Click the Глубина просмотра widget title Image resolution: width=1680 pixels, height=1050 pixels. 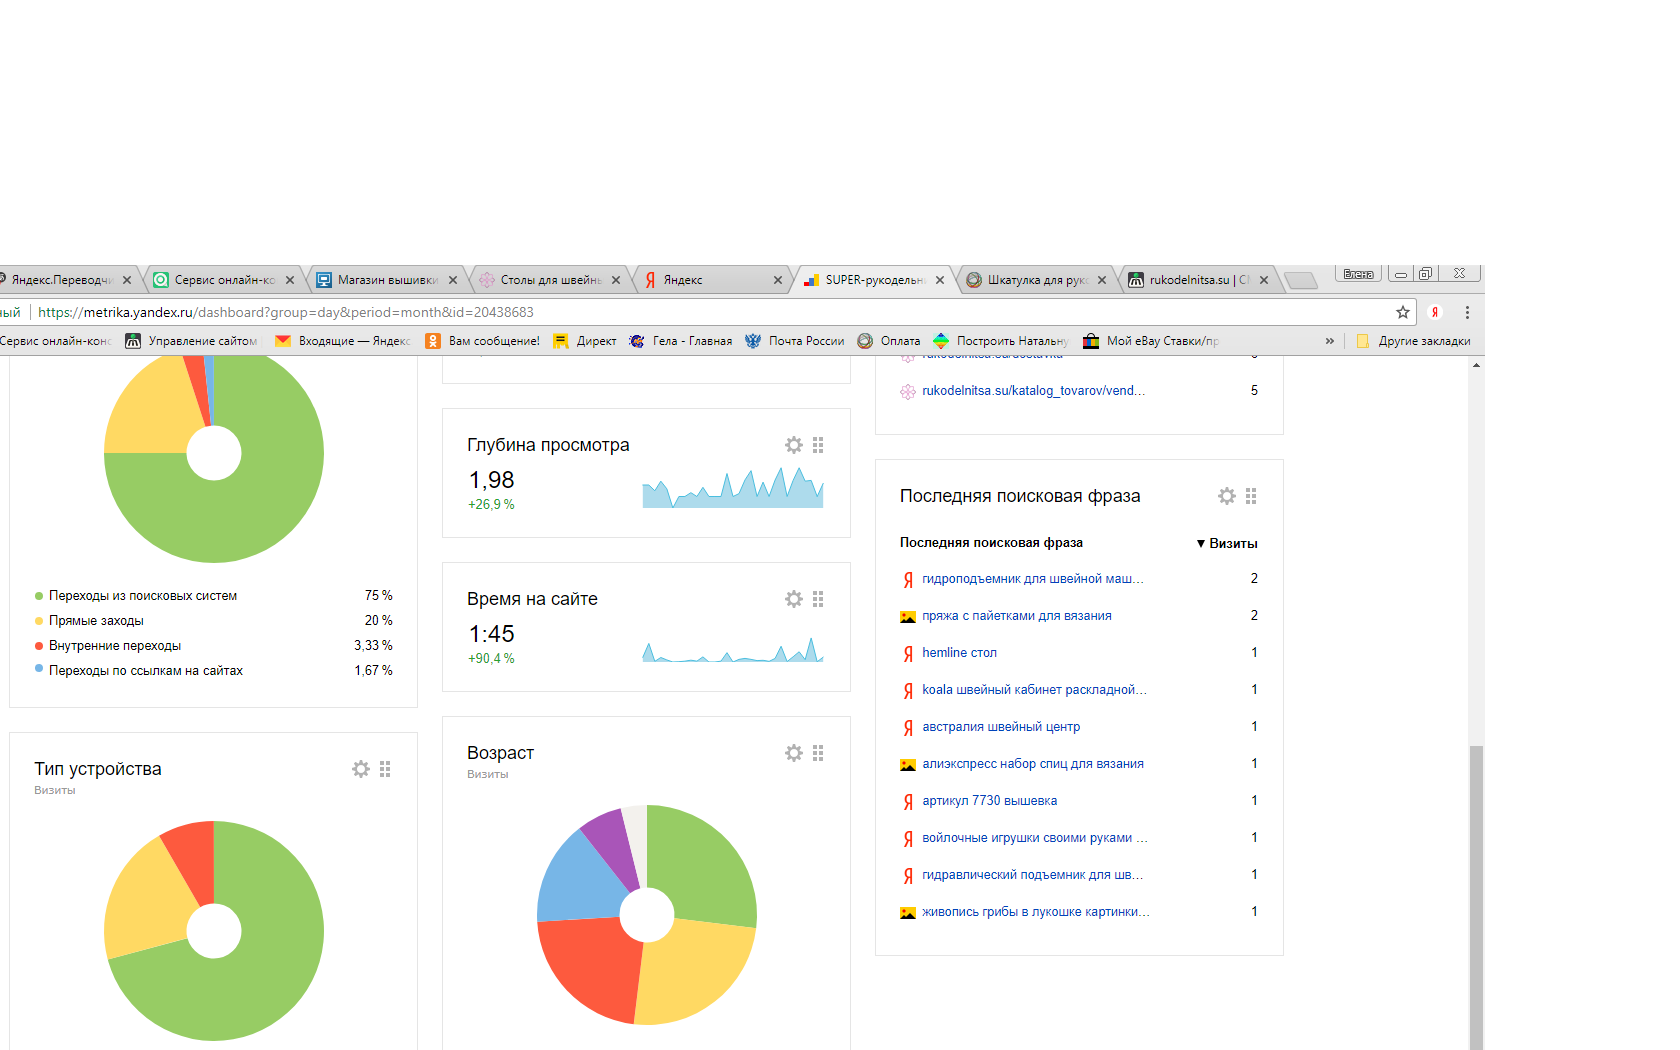click(548, 445)
